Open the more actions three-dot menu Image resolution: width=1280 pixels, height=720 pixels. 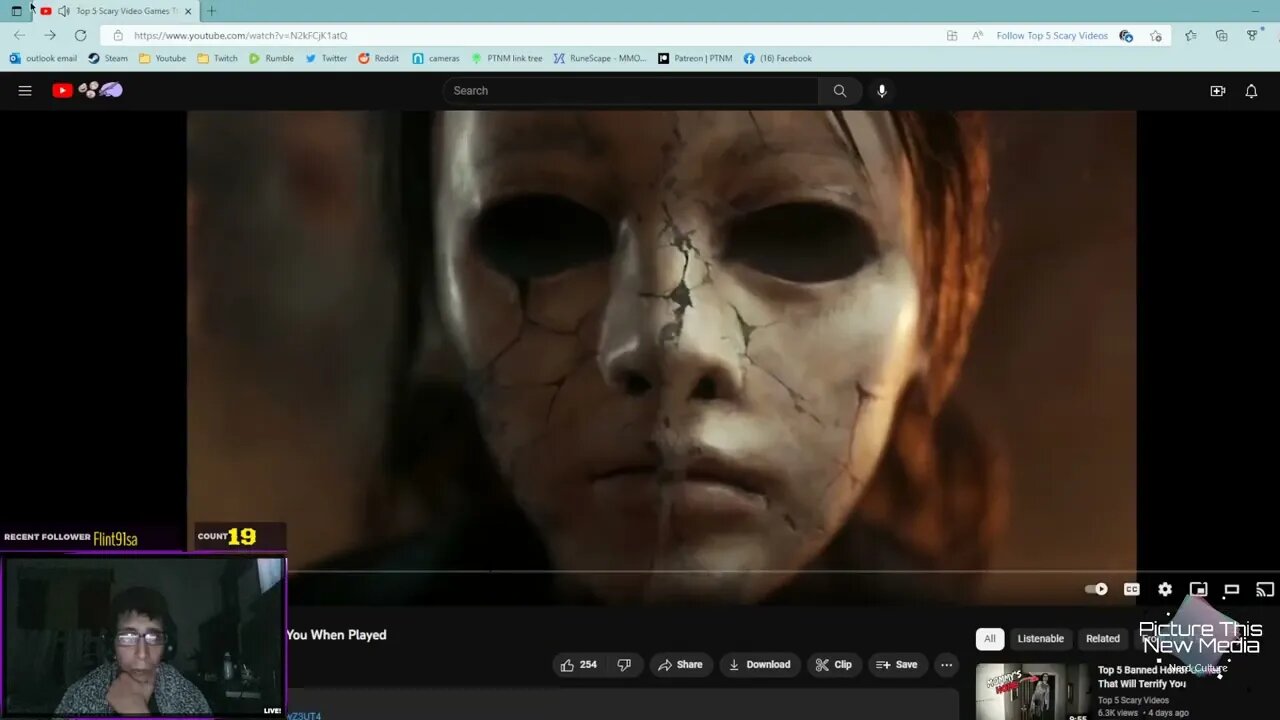coord(946,664)
